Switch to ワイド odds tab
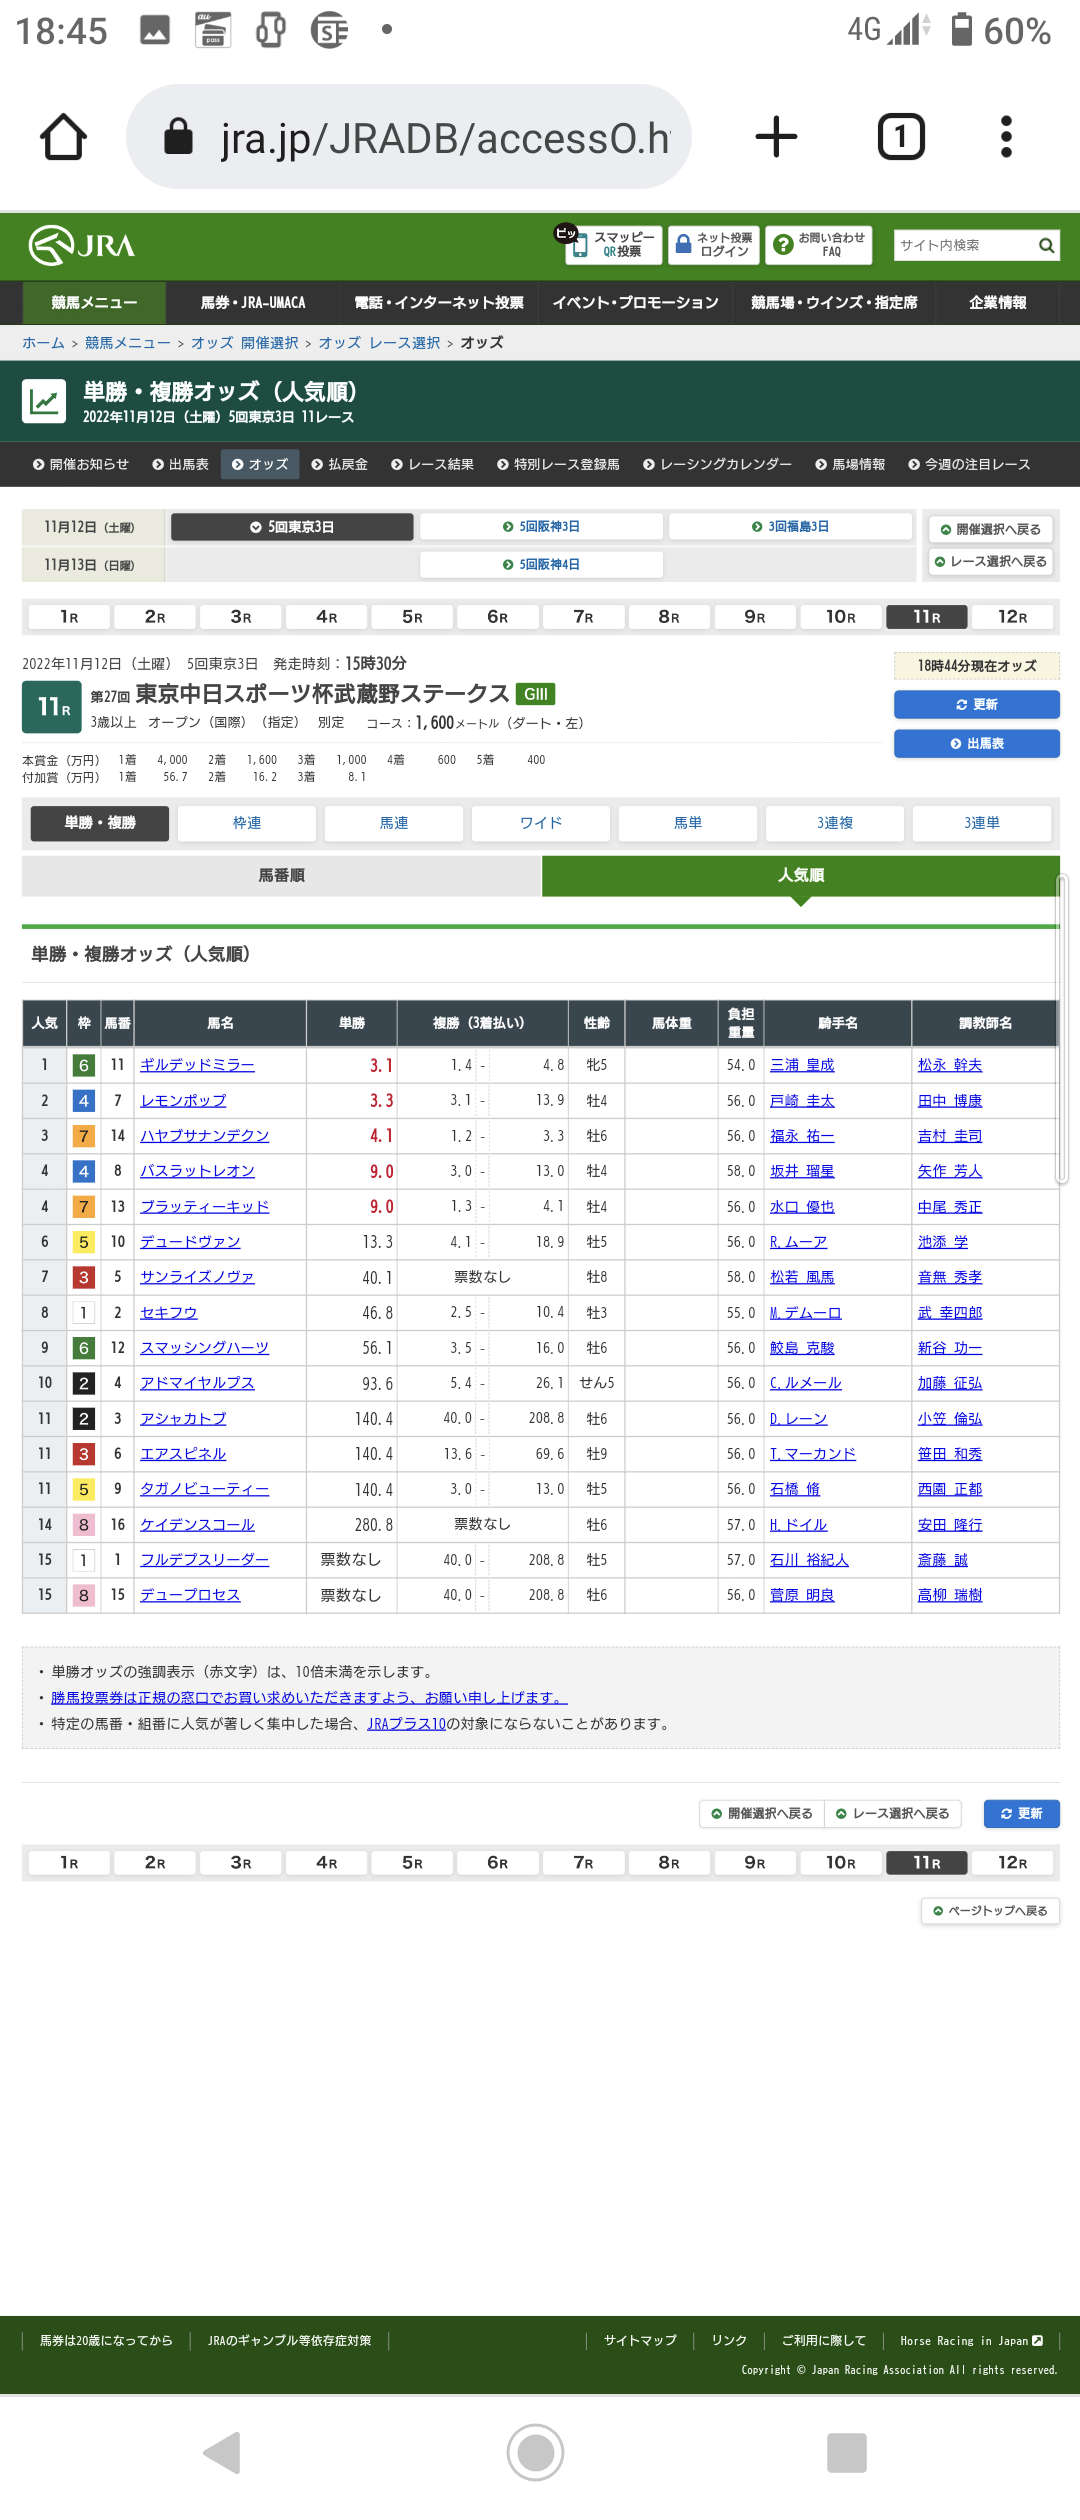The image size is (1080, 2520). [541, 823]
